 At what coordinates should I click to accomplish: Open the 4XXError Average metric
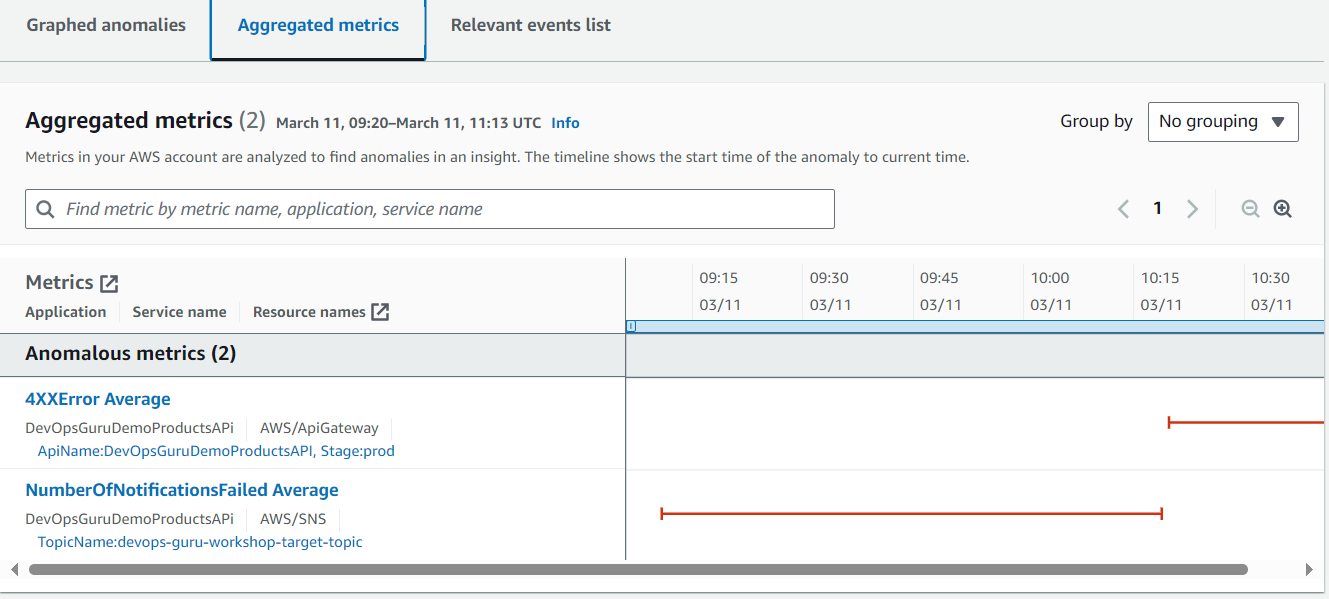pos(98,399)
